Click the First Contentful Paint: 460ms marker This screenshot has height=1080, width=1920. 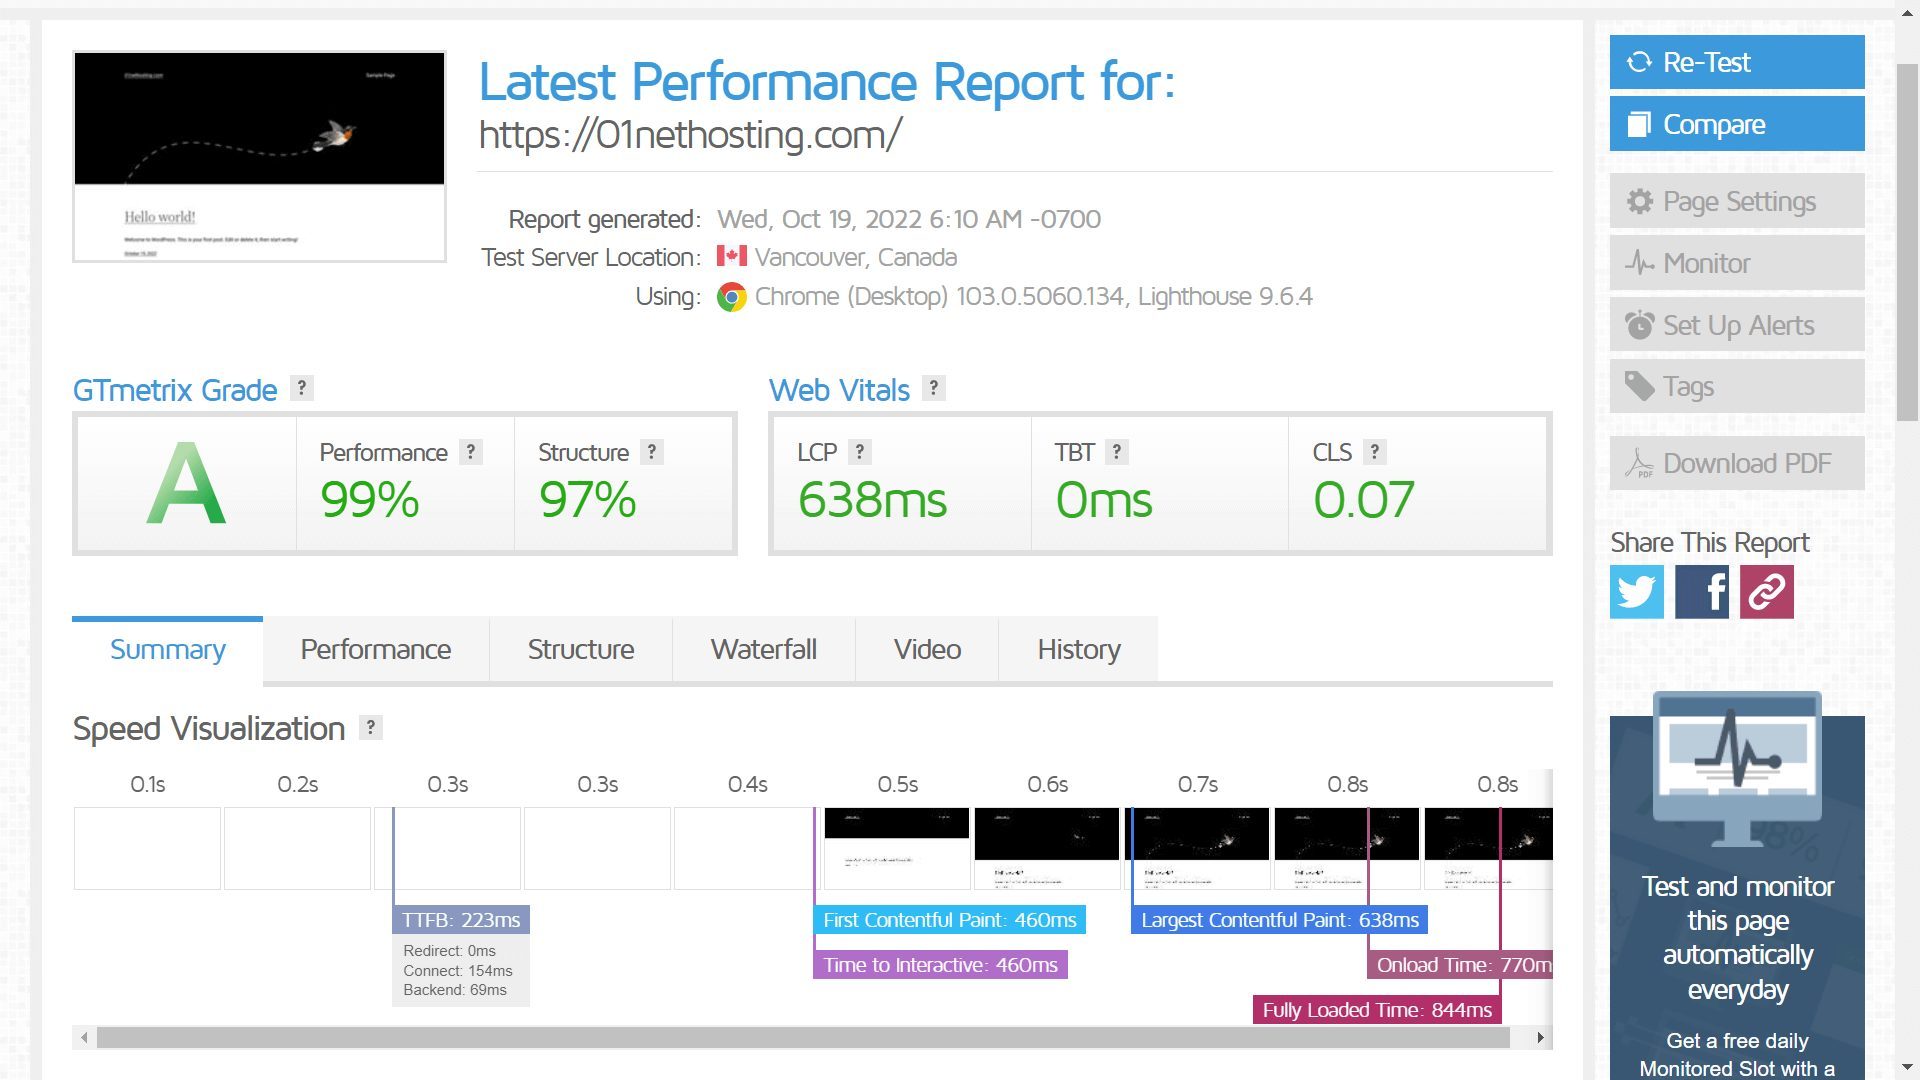tap(950, 920)
